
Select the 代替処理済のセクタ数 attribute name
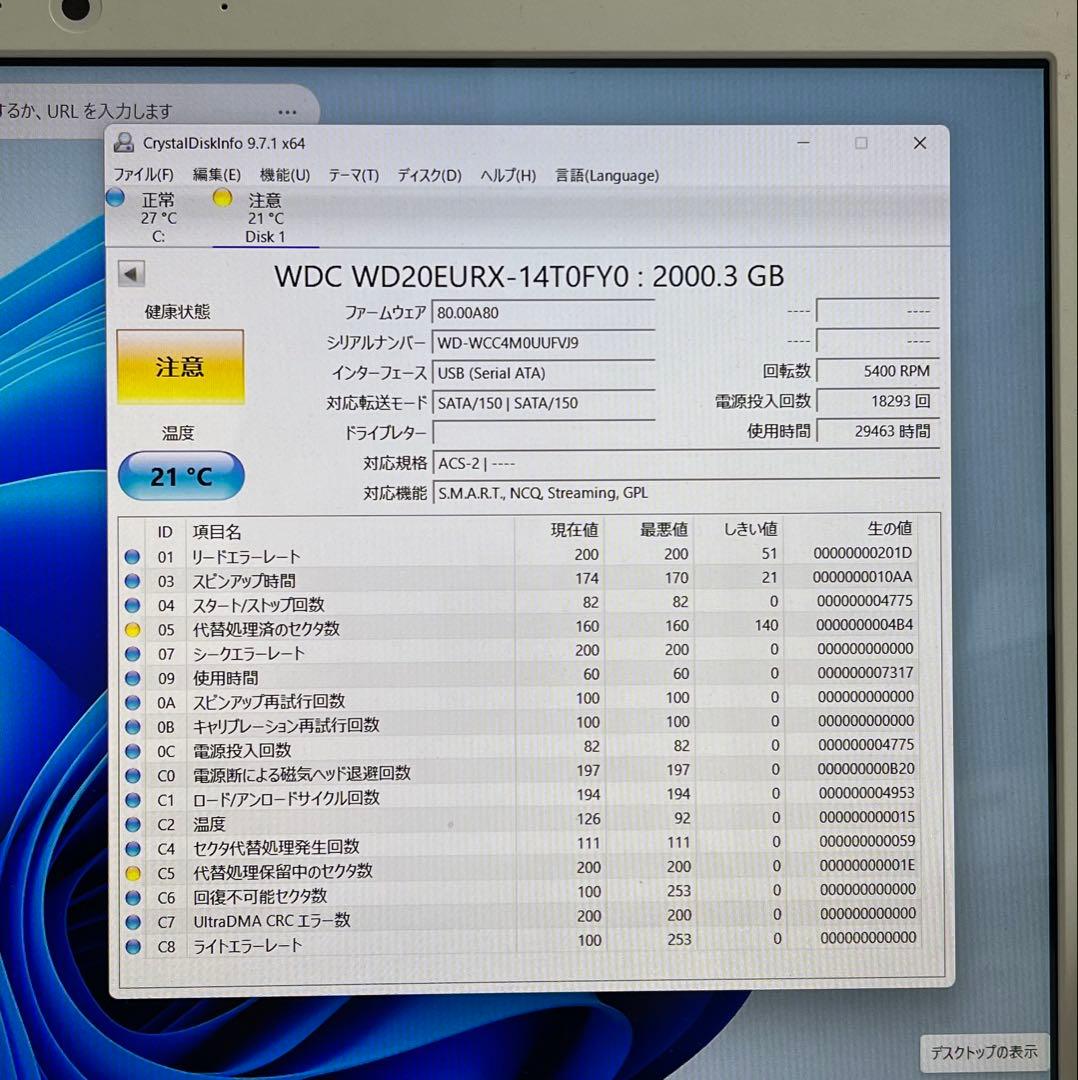pyautogui.click(x=266, y=629)
